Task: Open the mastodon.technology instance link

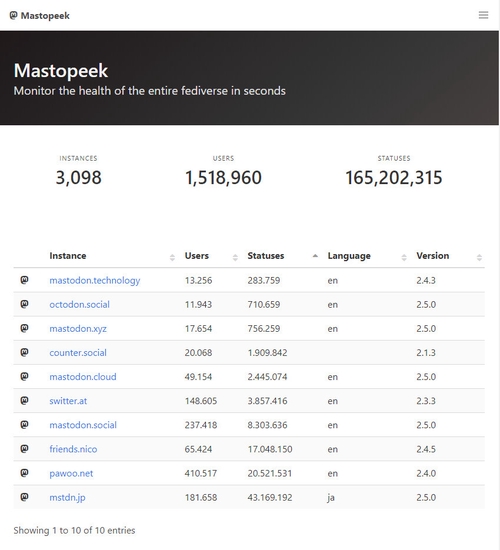Action: click(x=95, y=281)
